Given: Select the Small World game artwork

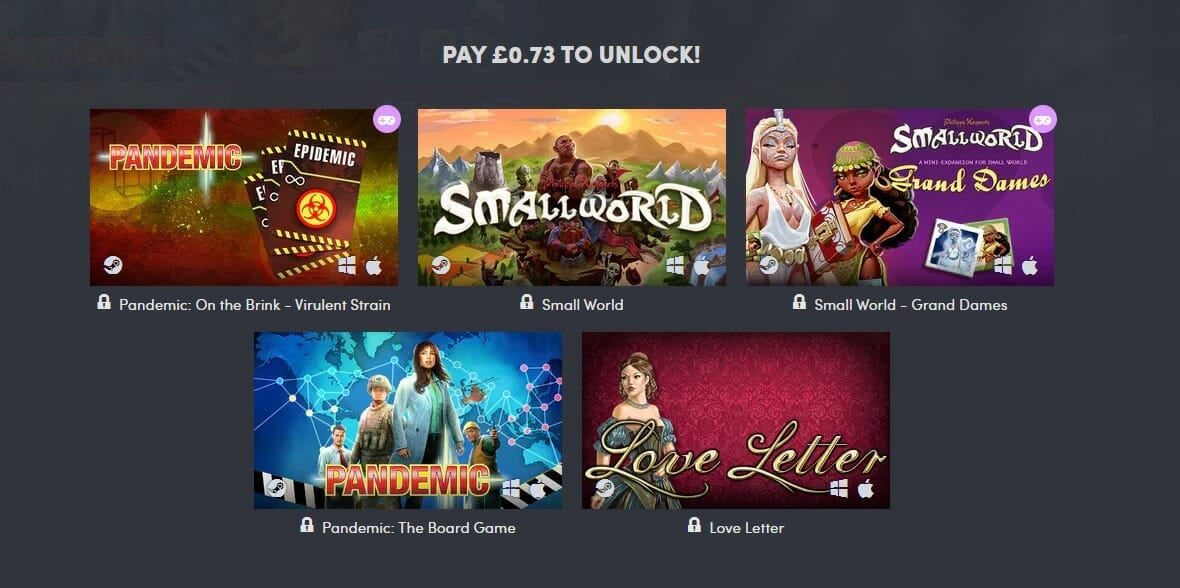Looking at the screenshot, I should click(x=572, y=197).
